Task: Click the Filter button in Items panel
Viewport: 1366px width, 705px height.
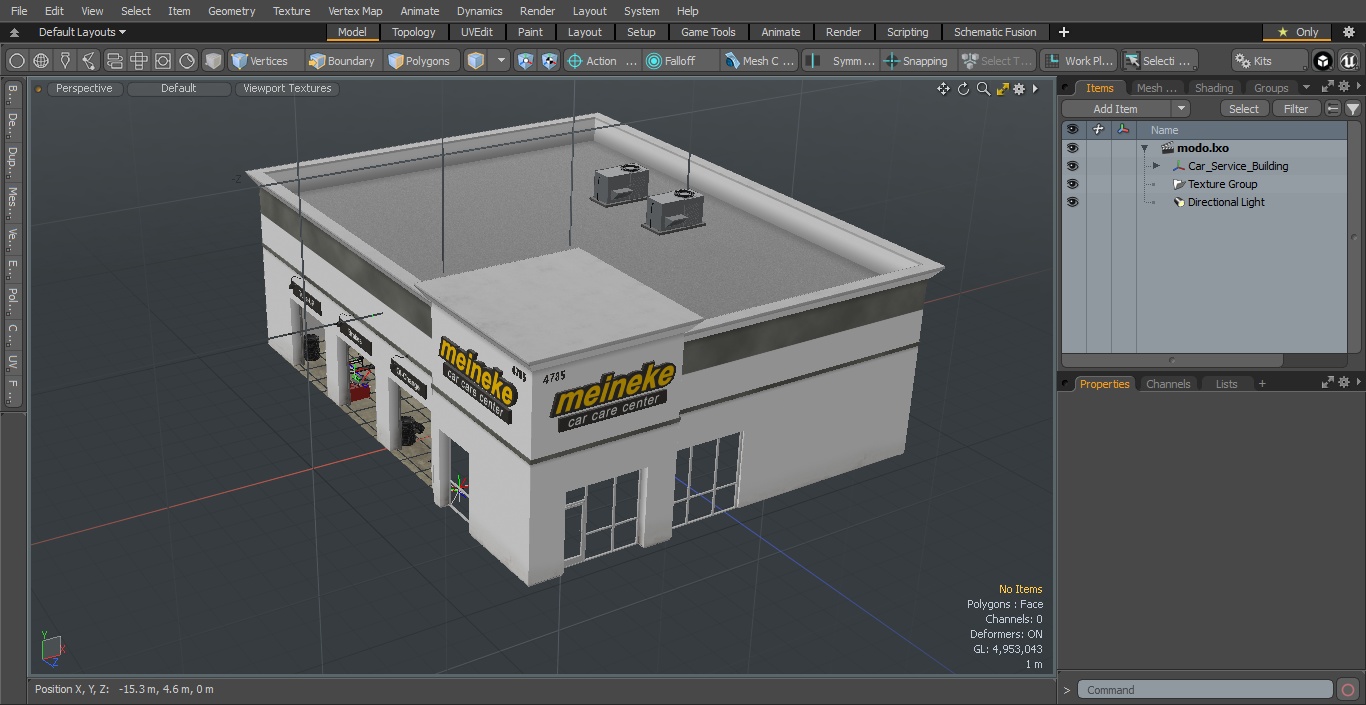Action: click(1296, 109)
